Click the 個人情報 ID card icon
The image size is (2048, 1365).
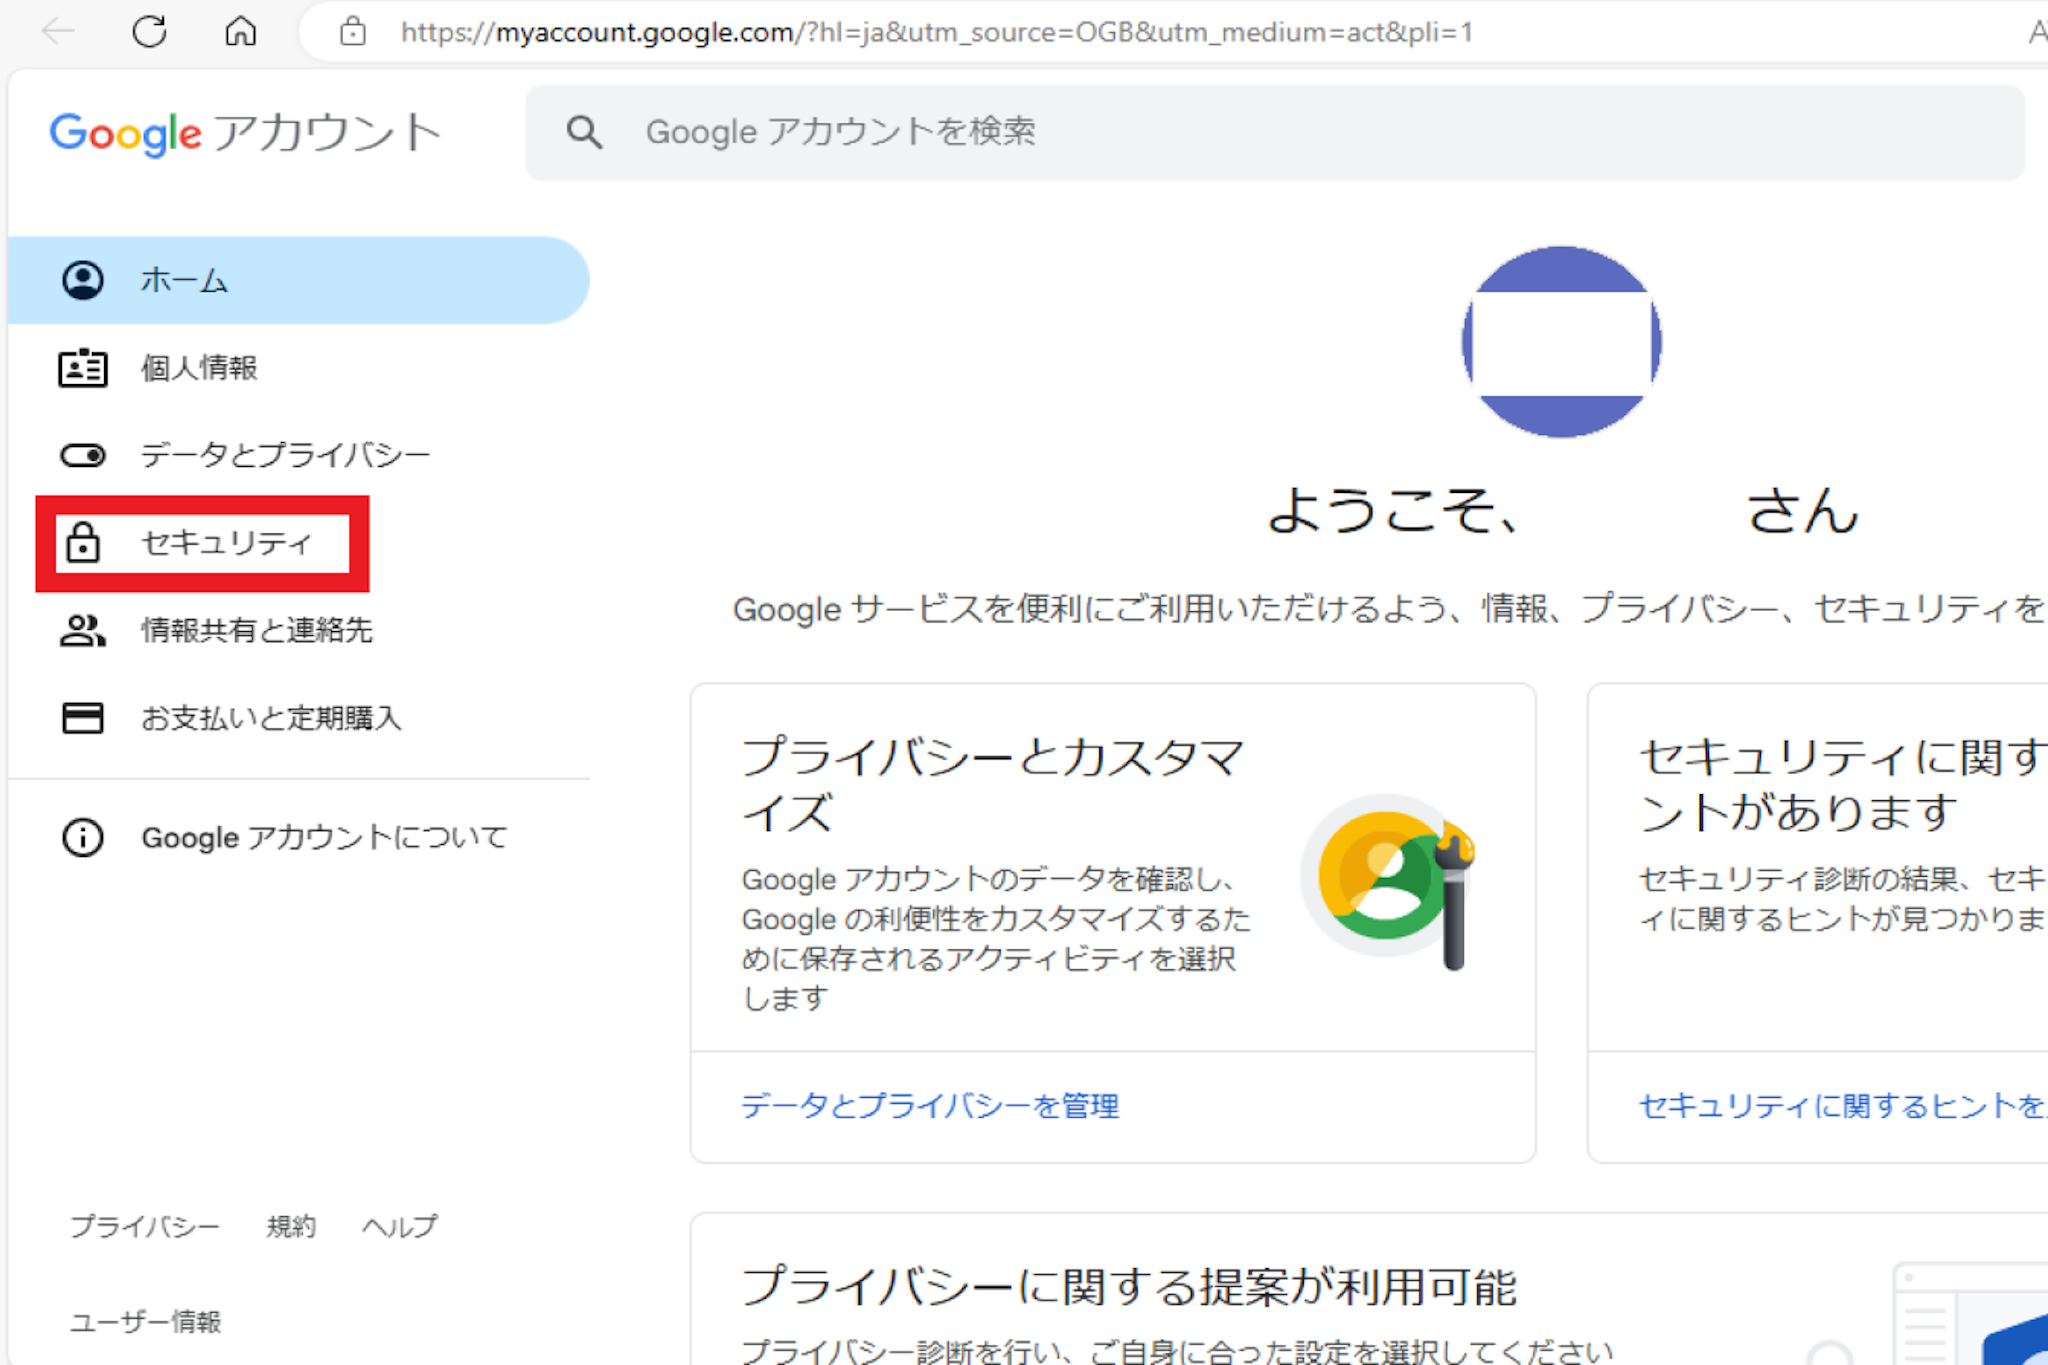tap(82, 368)
